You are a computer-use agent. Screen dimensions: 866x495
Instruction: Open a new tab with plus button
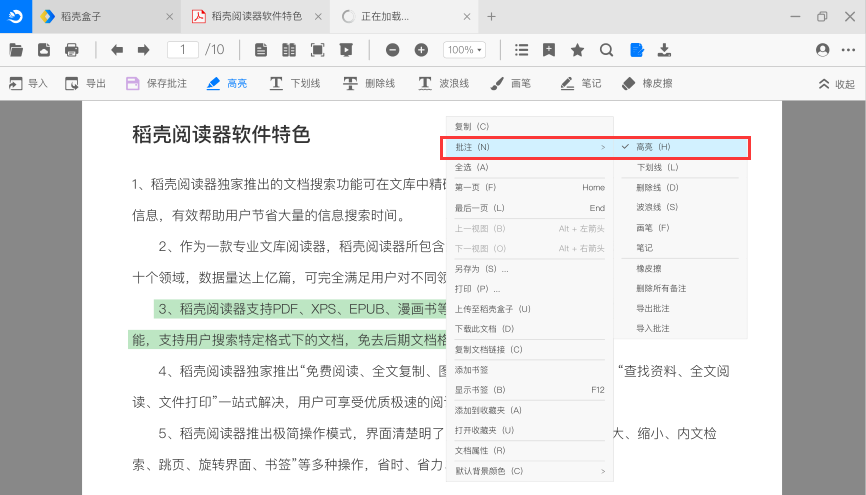point(491,17)
